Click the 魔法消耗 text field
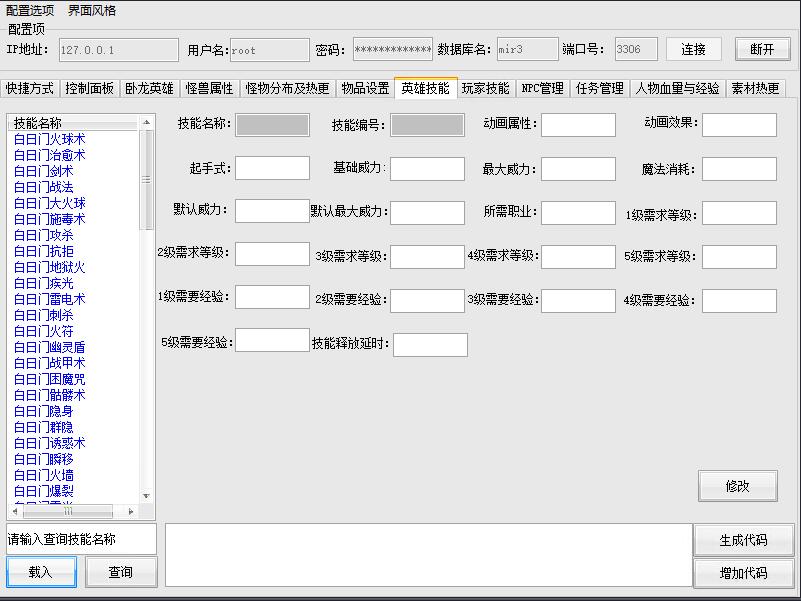This screenshot has width=801, height=601. [738, 169]
